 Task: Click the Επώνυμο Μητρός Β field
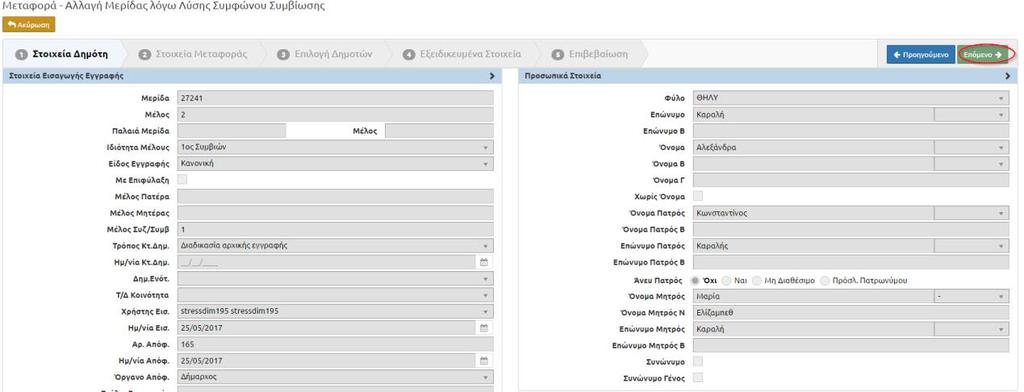pos(851,346)
